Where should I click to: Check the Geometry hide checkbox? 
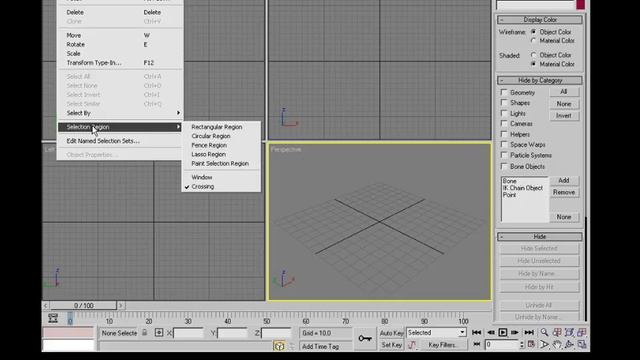pyautogui.click(x=504, y=92)
